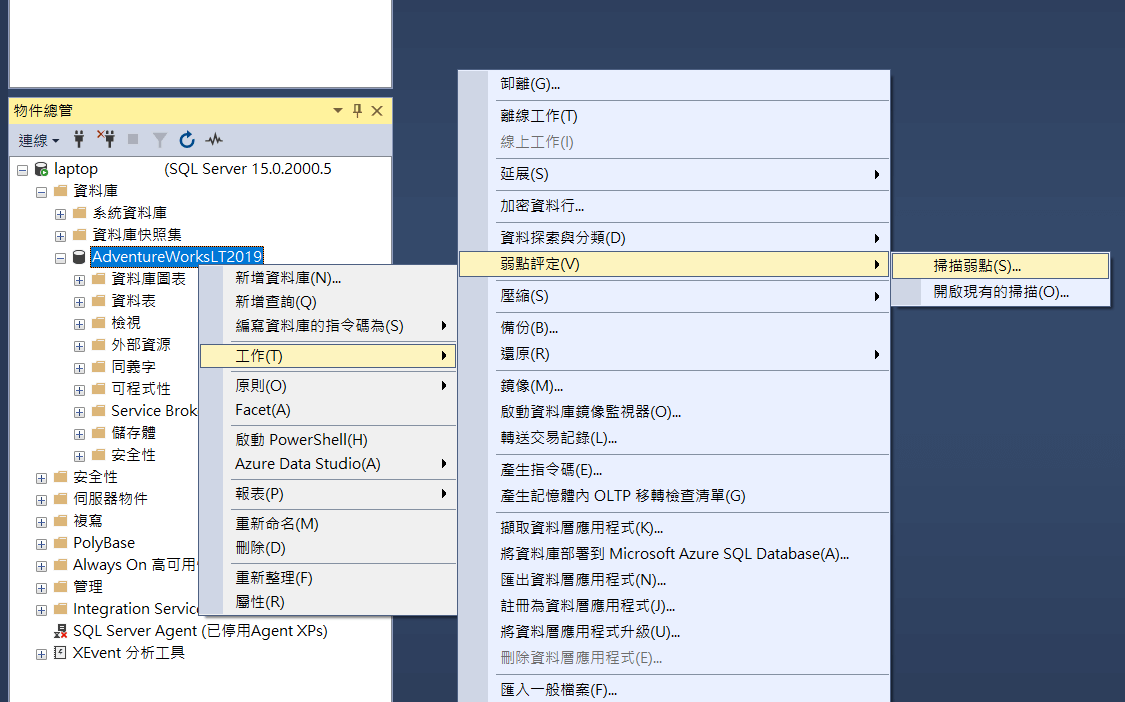Screen dimensions: 1125x702
Task: Click 新增查詢(Q) in context menu
Action: click(x=275, y=301)
